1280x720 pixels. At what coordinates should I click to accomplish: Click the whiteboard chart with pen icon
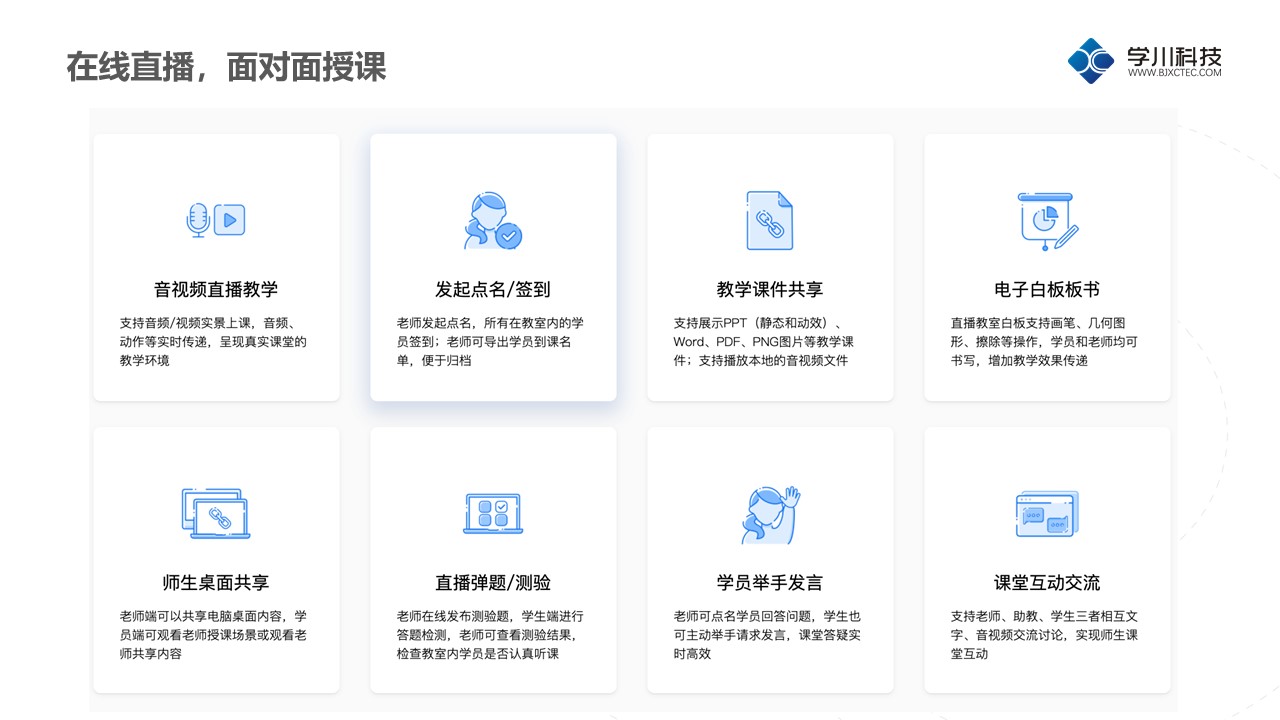click(1047, 220)
